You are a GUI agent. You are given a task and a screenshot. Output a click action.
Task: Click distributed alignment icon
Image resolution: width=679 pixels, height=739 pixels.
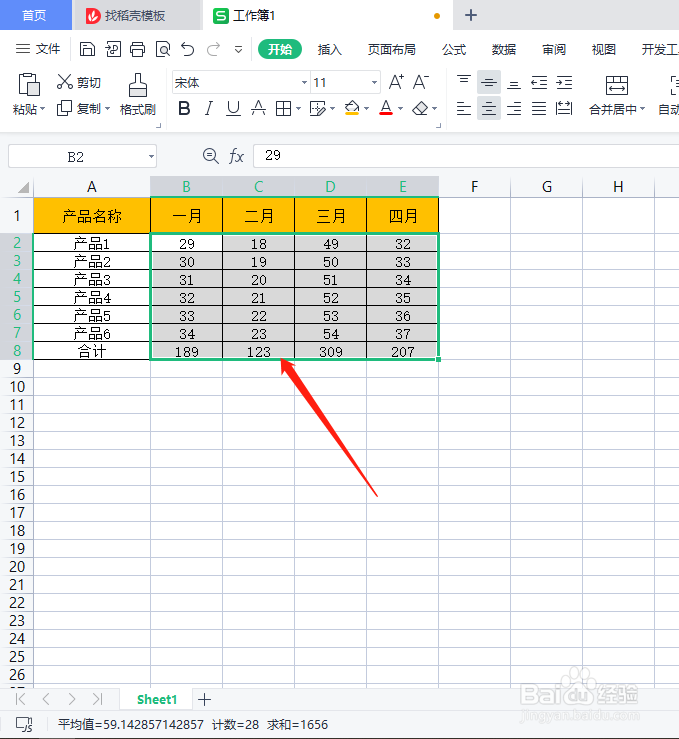pos(564,109)
